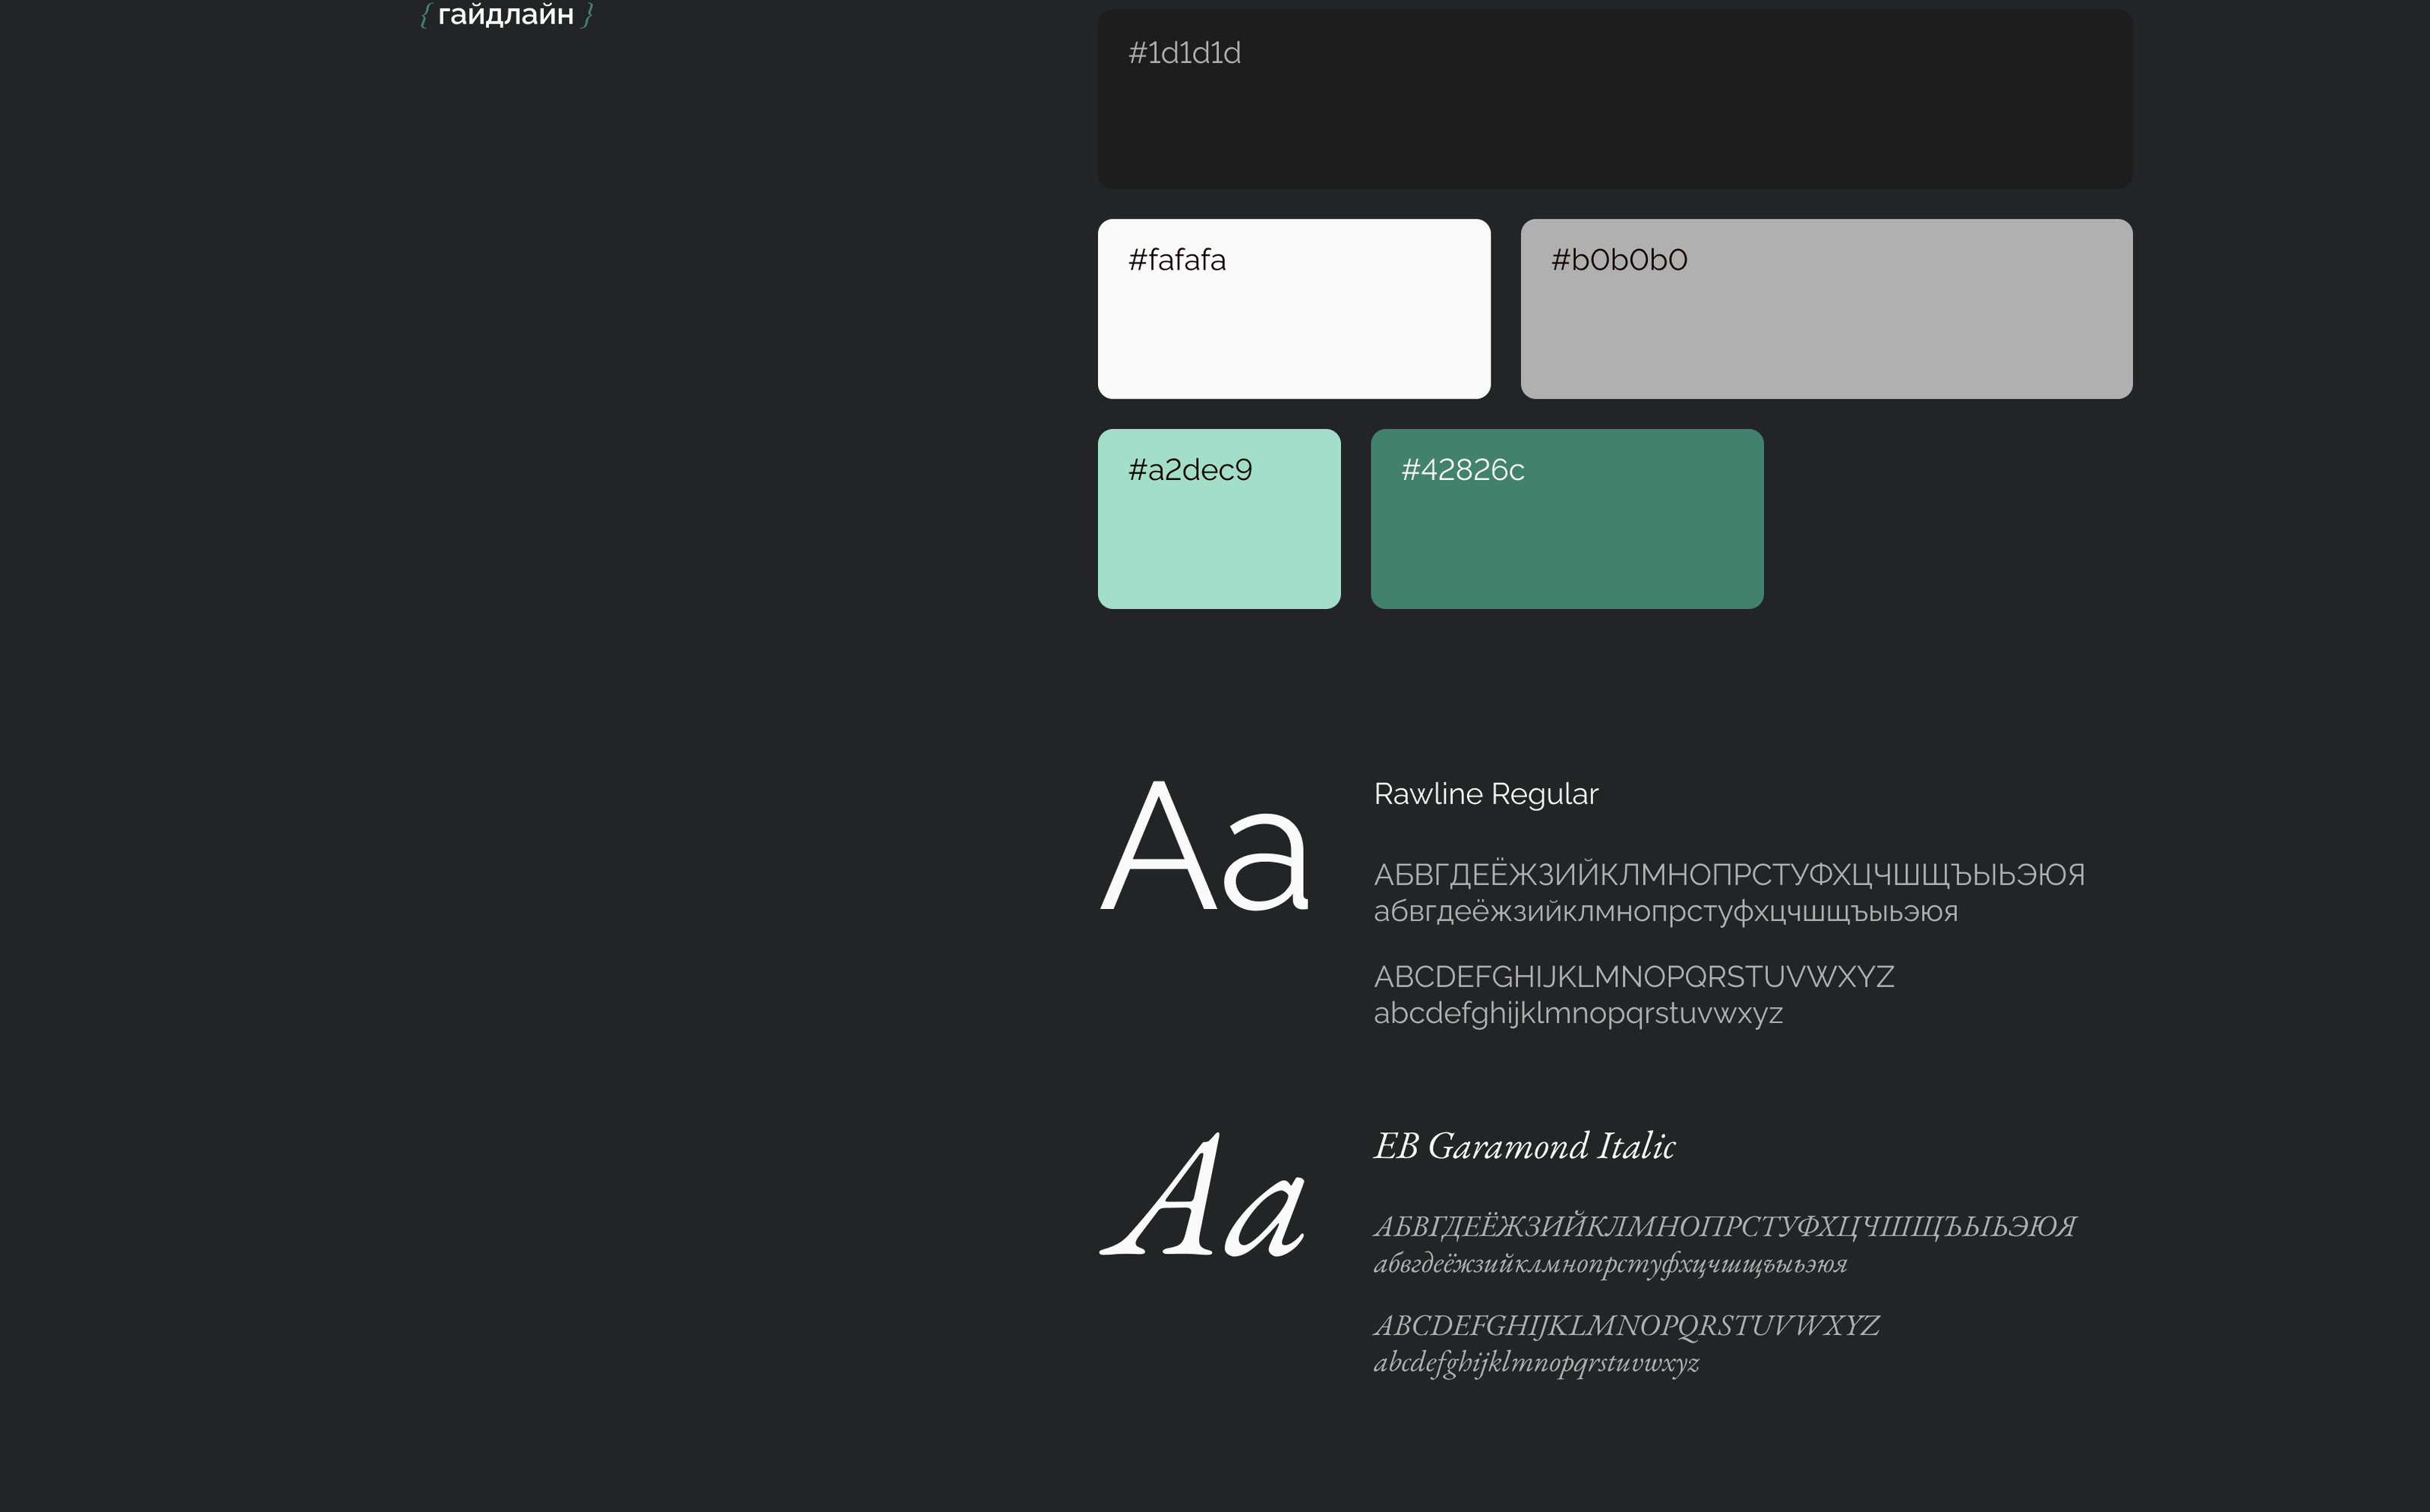Image resolution: width=2430 pixels, height=1512 pixels.
Task: Click the гайдлайн heading text
Action: tap(505, 14)
